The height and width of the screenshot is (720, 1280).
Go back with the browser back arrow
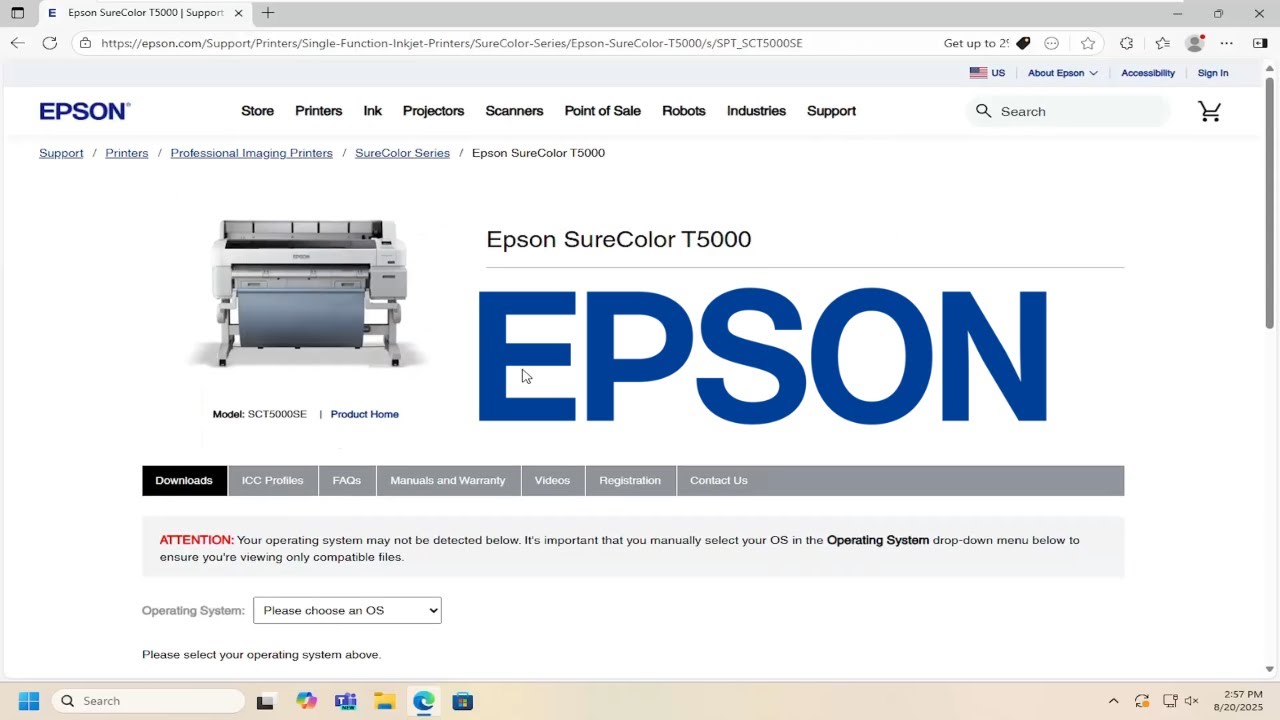tap(17, 43)
